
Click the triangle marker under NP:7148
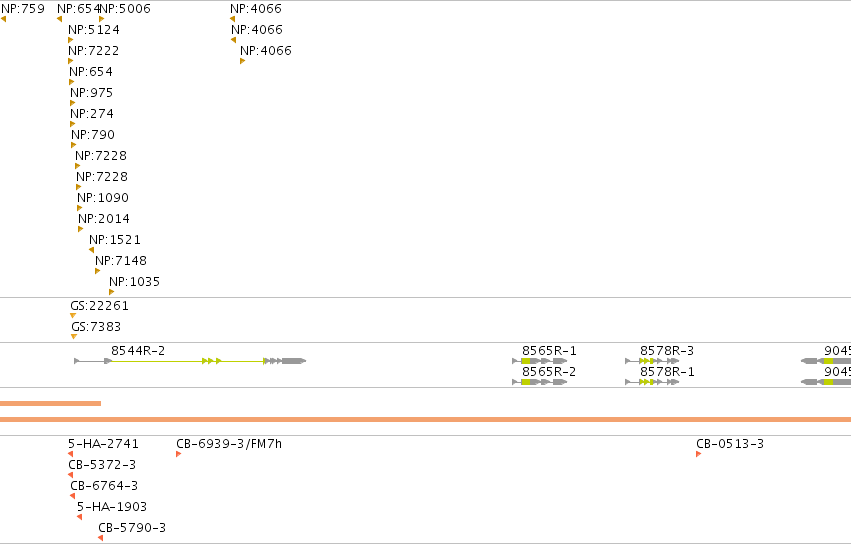98,271
